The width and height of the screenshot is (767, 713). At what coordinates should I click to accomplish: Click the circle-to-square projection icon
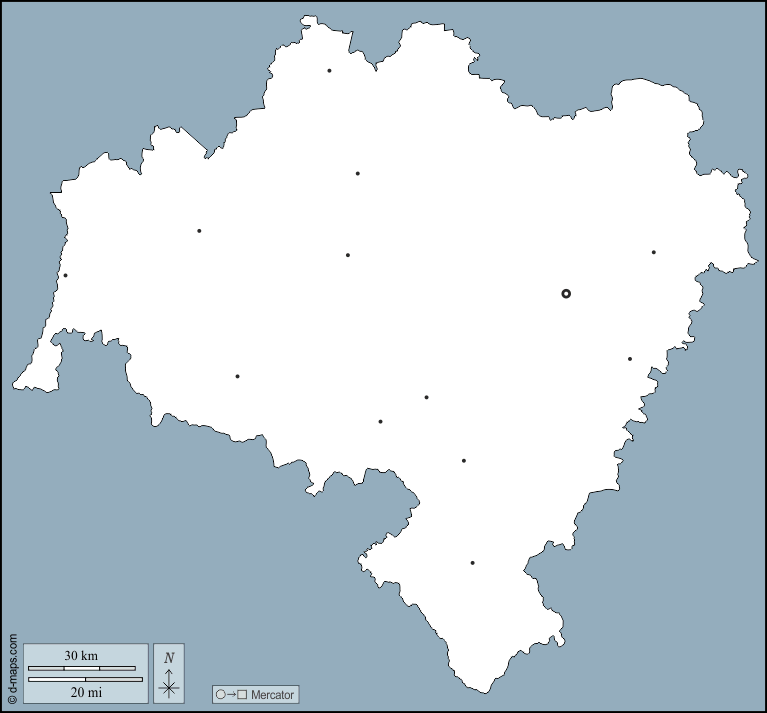click(x=231, y=694)
